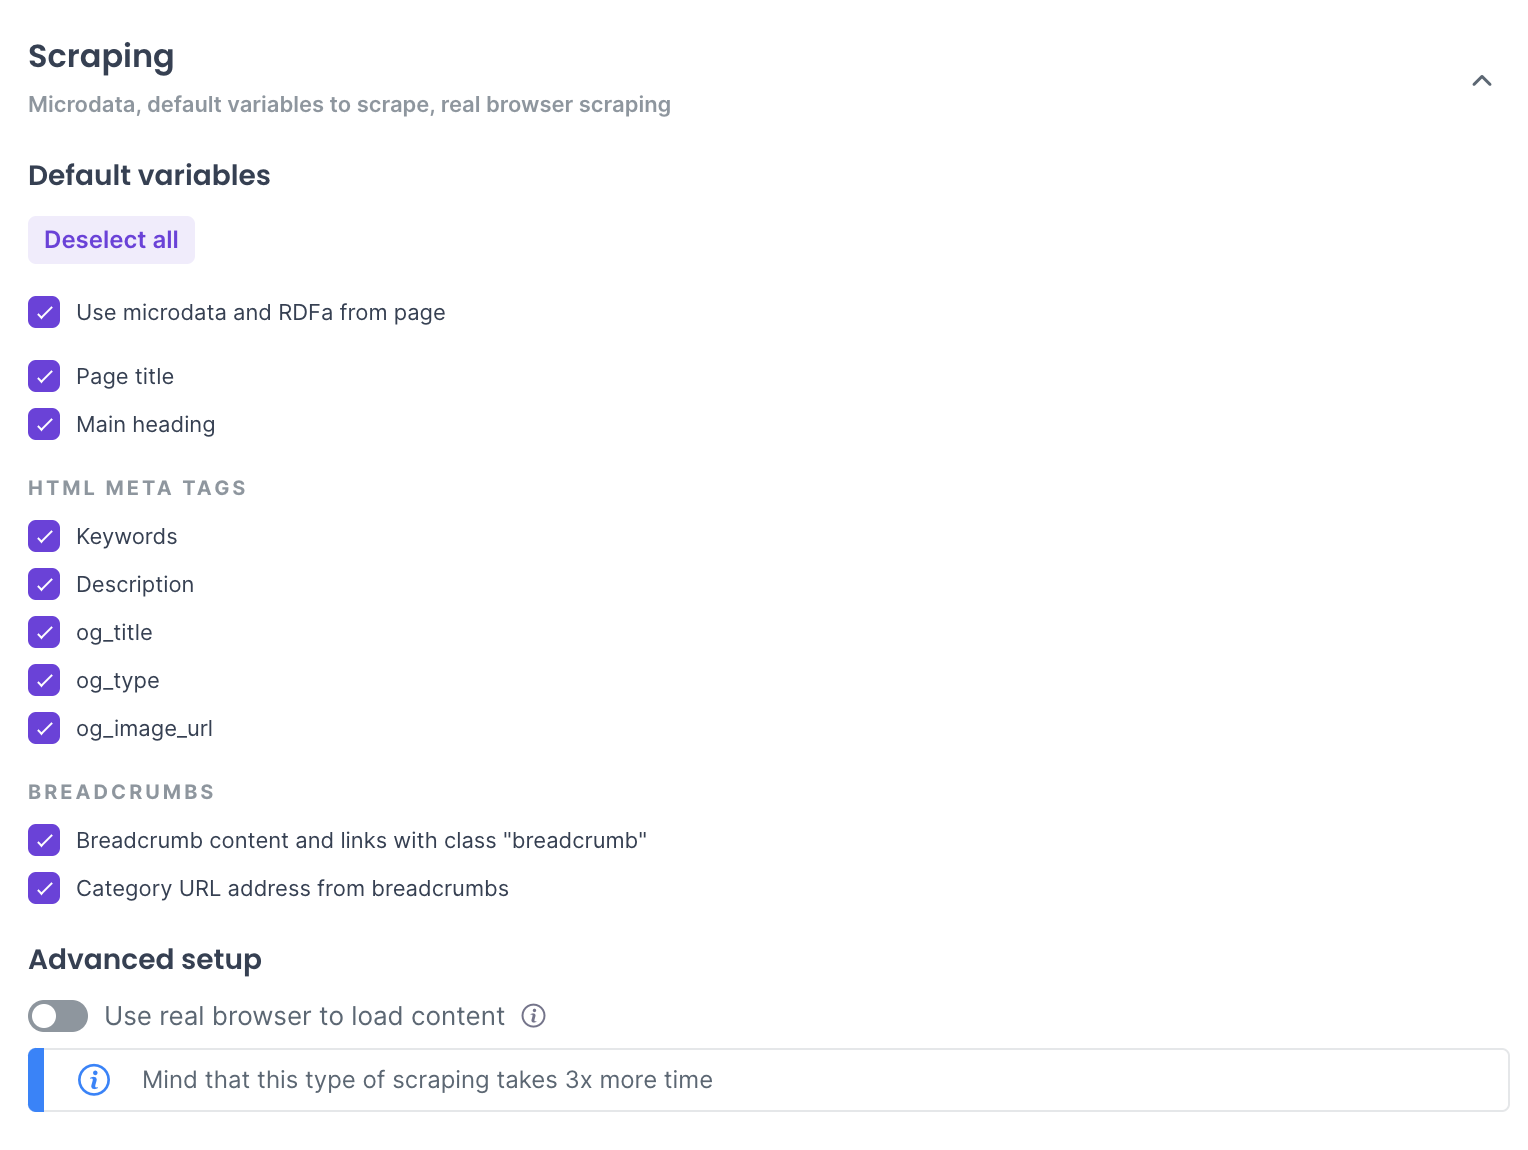Screen dimensions: 1528x1150
Task: Click the Scraping section heading
Action: coord(101,57)
